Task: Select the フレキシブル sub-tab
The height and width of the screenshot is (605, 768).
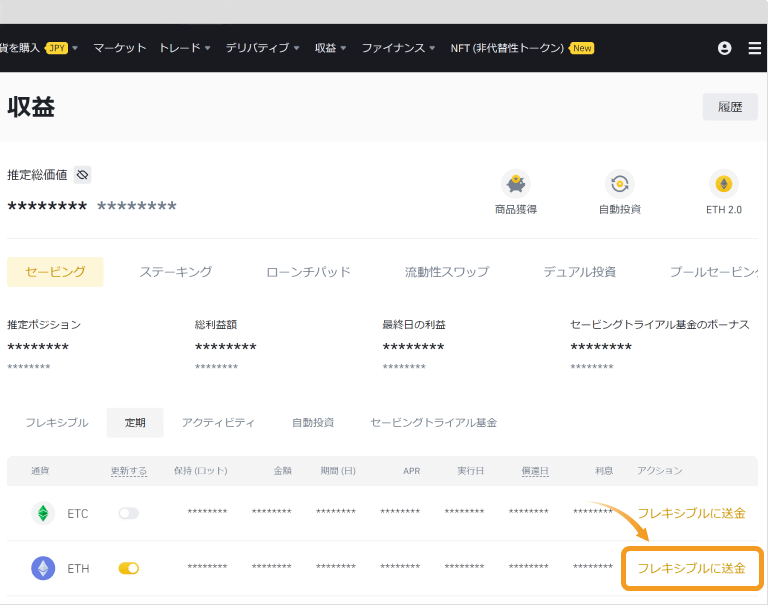Action: click(57, 423)
